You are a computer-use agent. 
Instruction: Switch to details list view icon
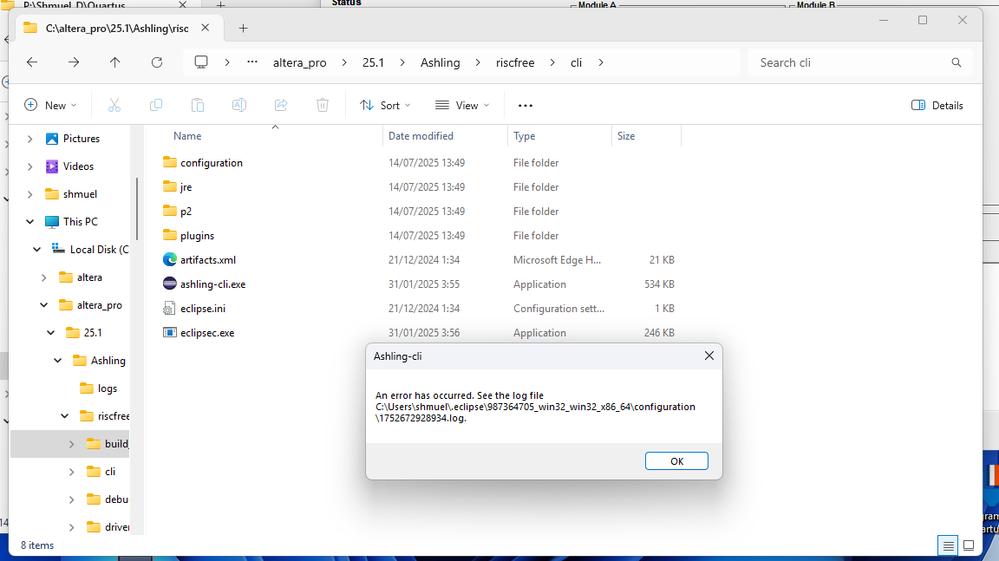pos(948,546)
